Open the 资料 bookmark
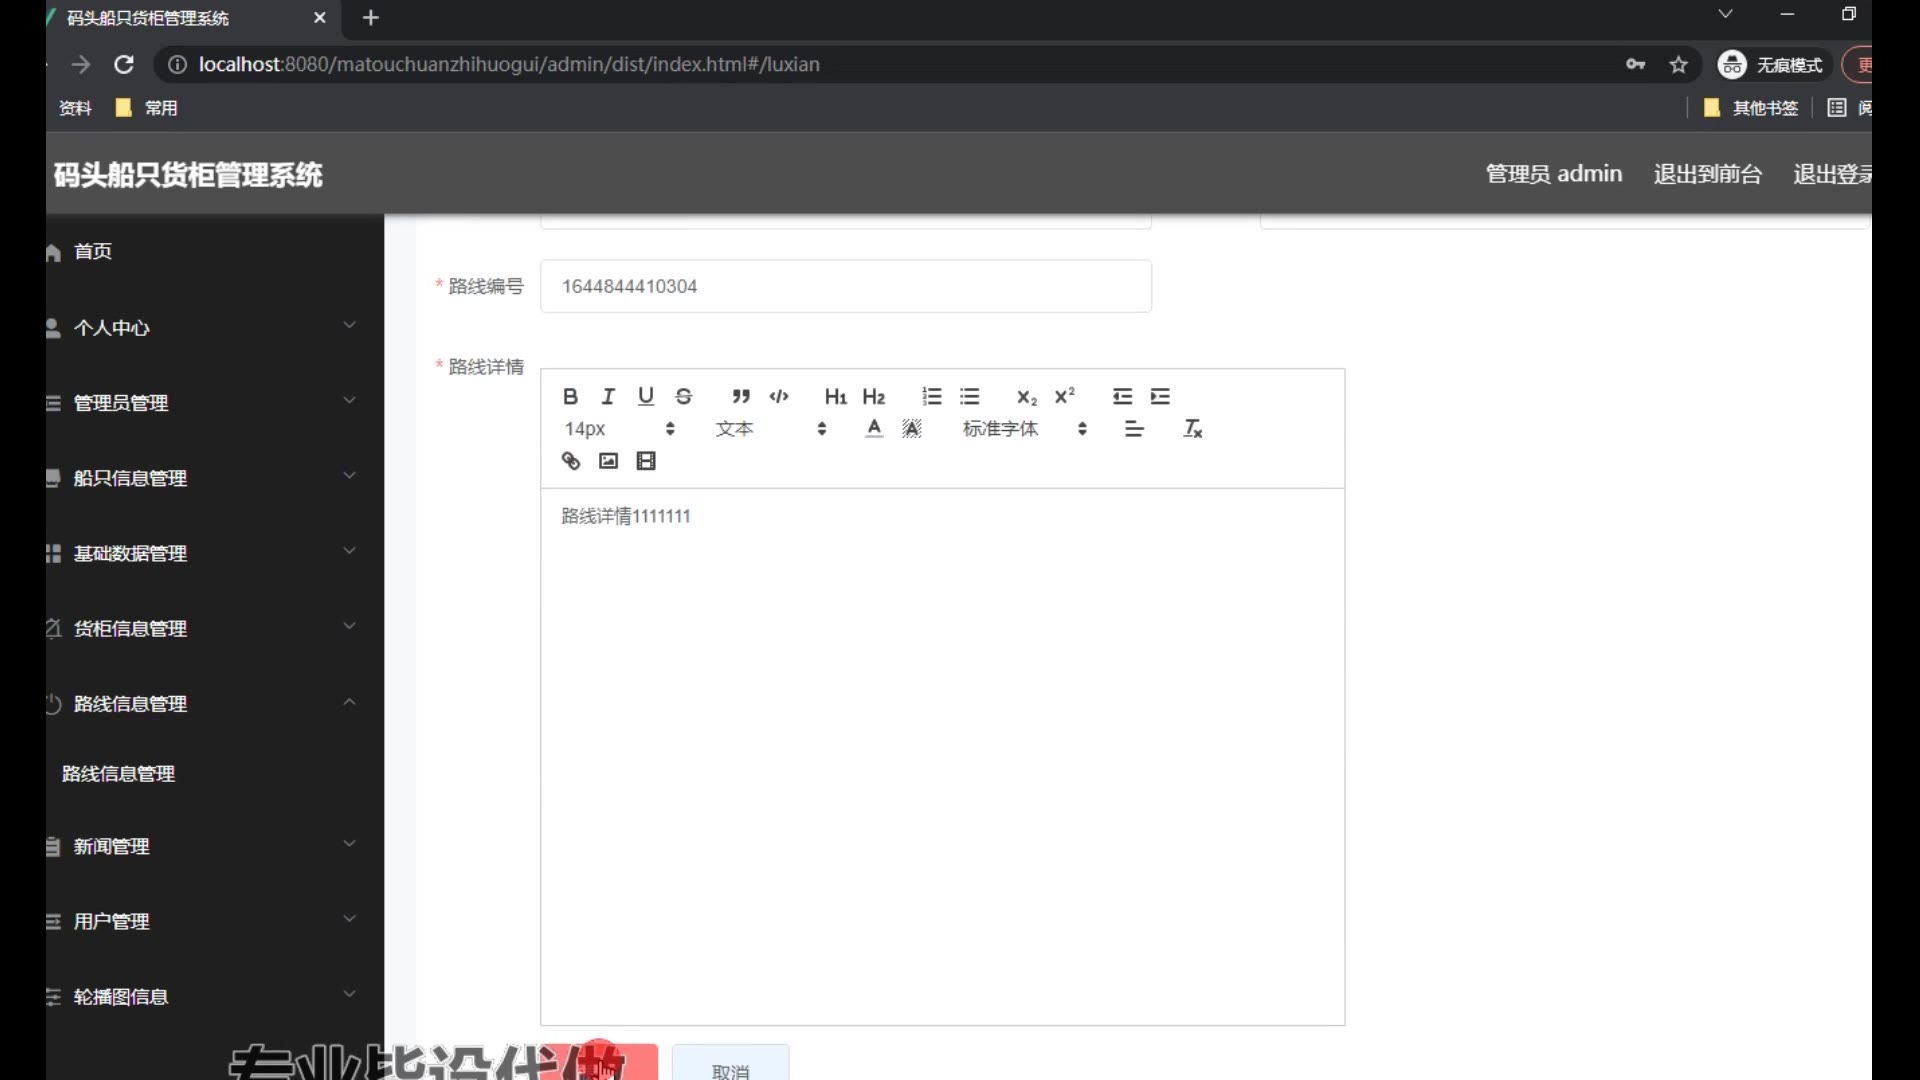Screen dimensions: 1920x1080 click(x=75, y=108)
